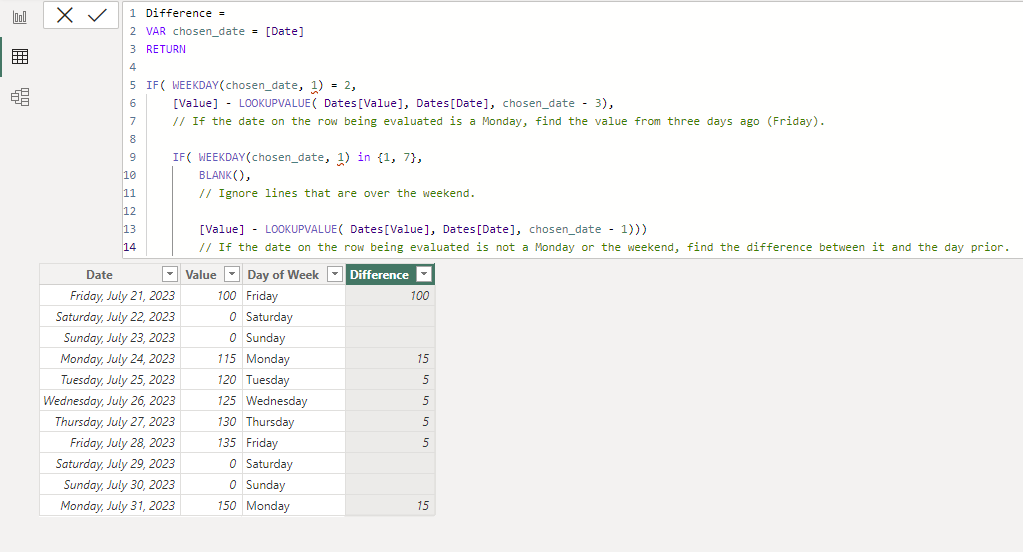The width and height of the screenshot is (1023, 552).
Task: Commit the formula with the checkmark icon
Action: pos(97,15)
